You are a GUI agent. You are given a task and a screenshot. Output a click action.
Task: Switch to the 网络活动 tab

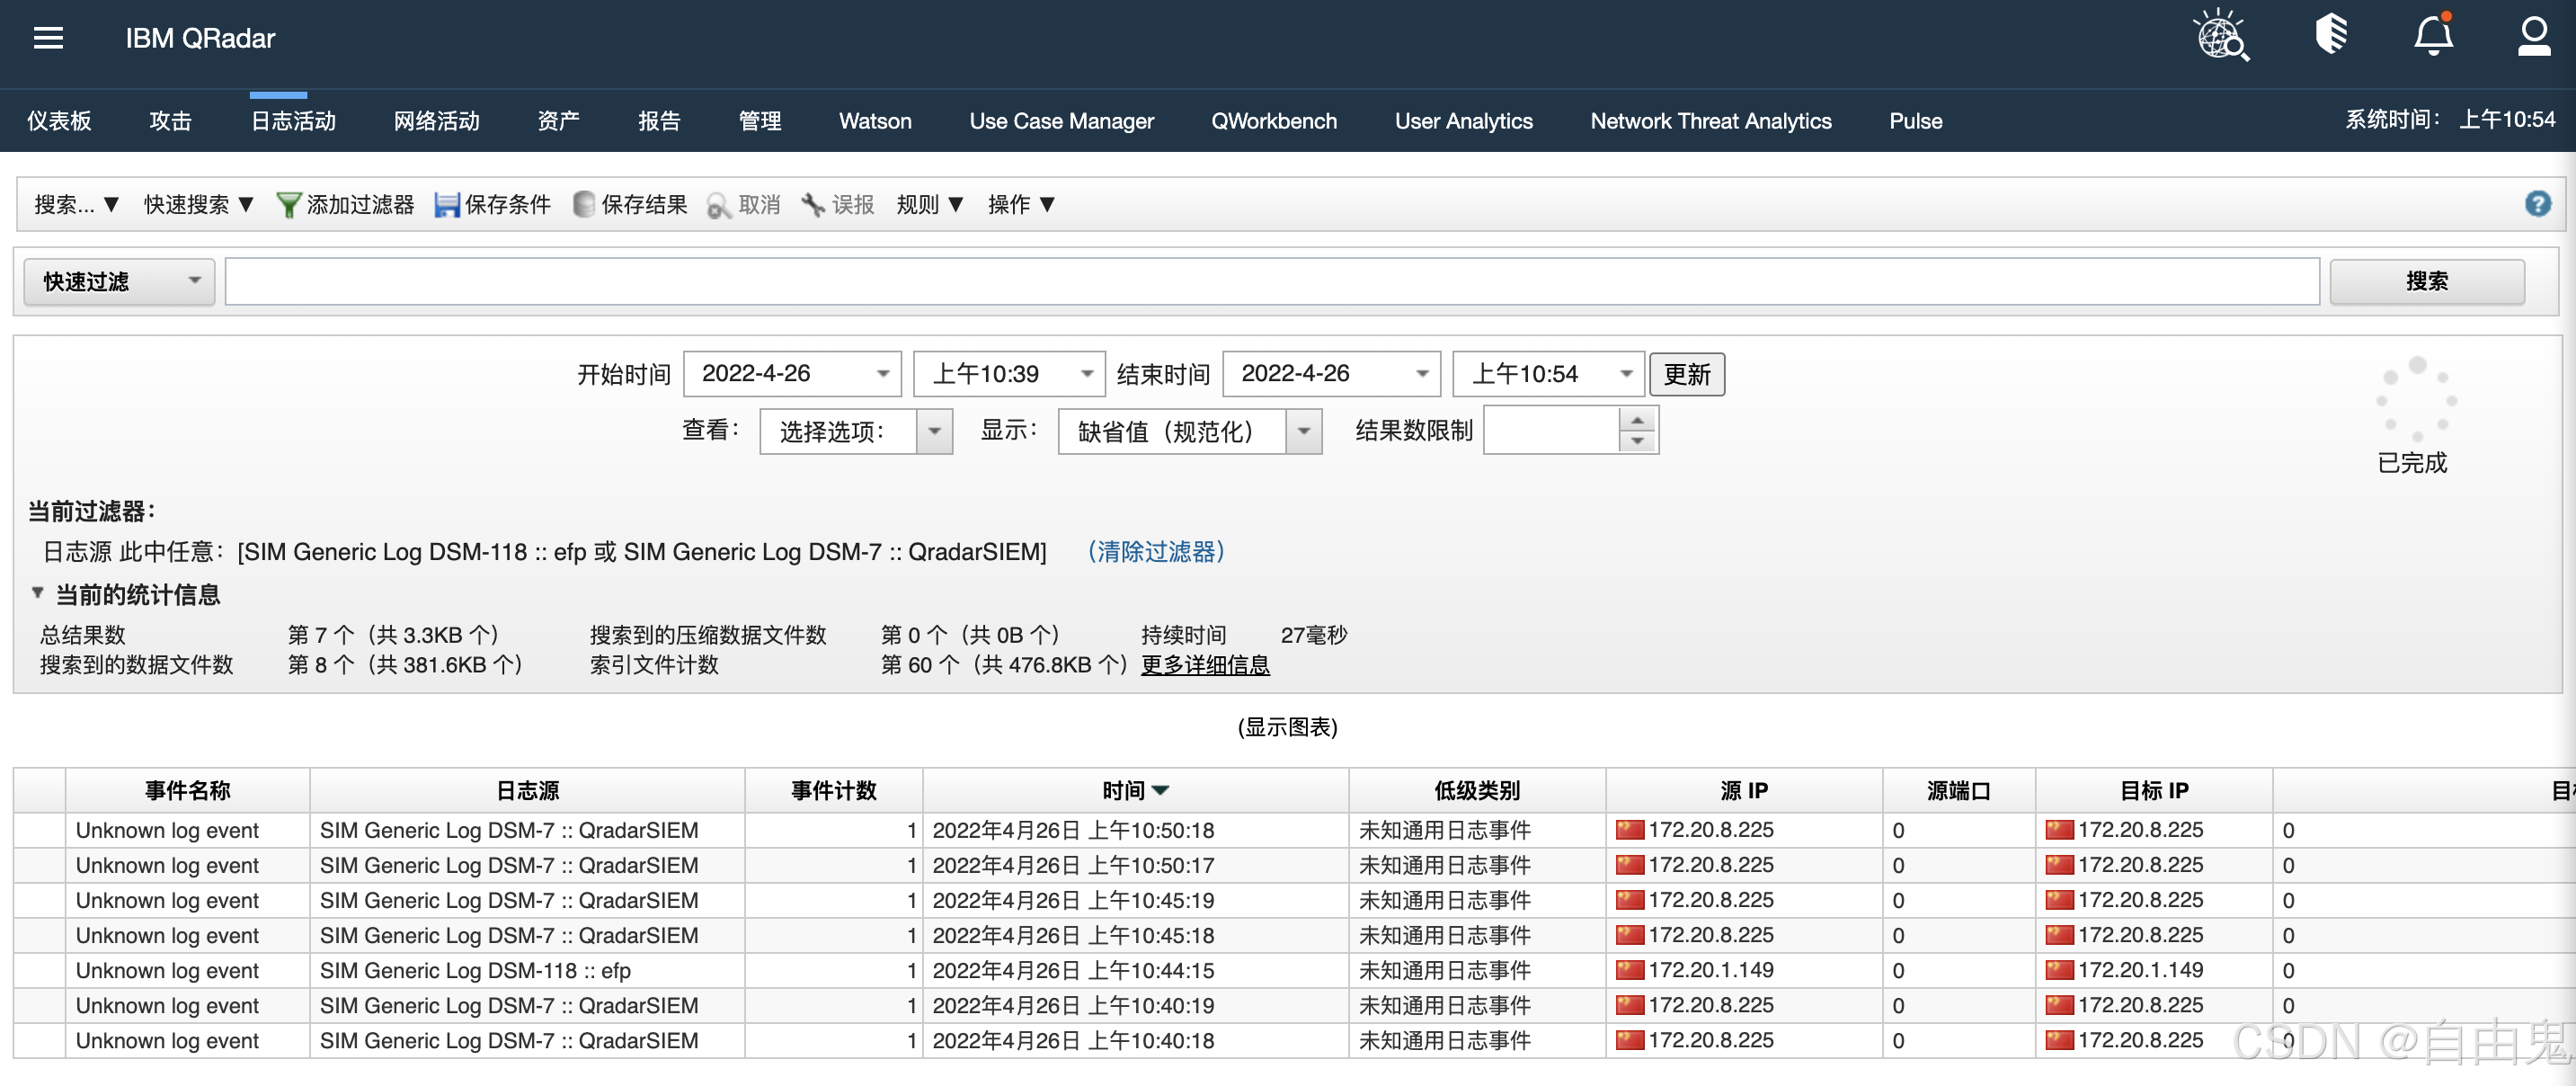pos(436,121)
